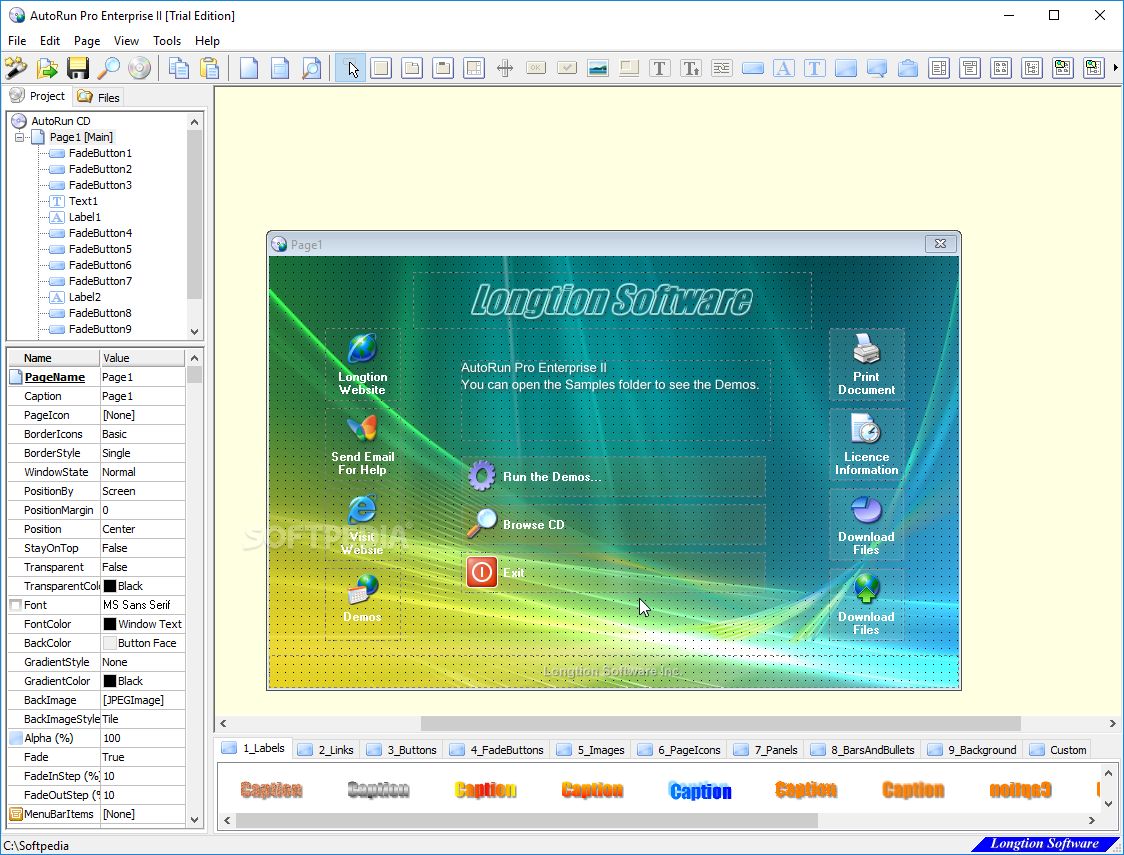The image size is (1124, 855).
Task: Click the Save project toolbar icon
Action: 78,67
